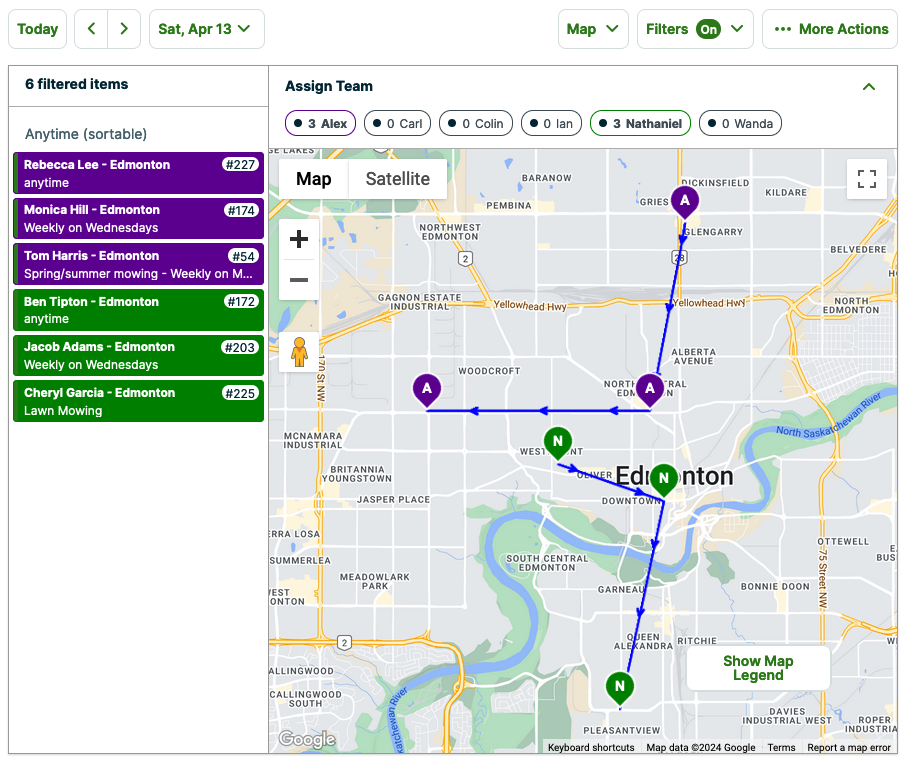Viewport: 904px width, 762px height.
Task: Click the map fullscreen icon
Action: click(867, 178)
